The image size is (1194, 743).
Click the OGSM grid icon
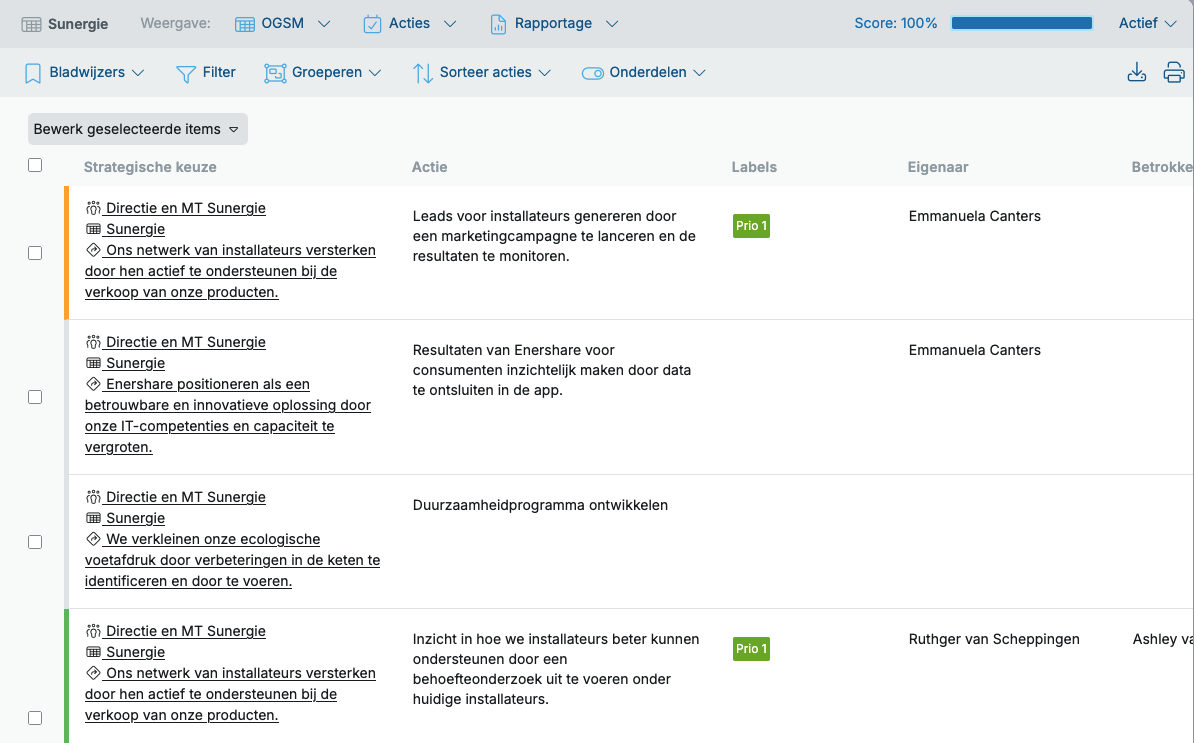tap(244, 24)
